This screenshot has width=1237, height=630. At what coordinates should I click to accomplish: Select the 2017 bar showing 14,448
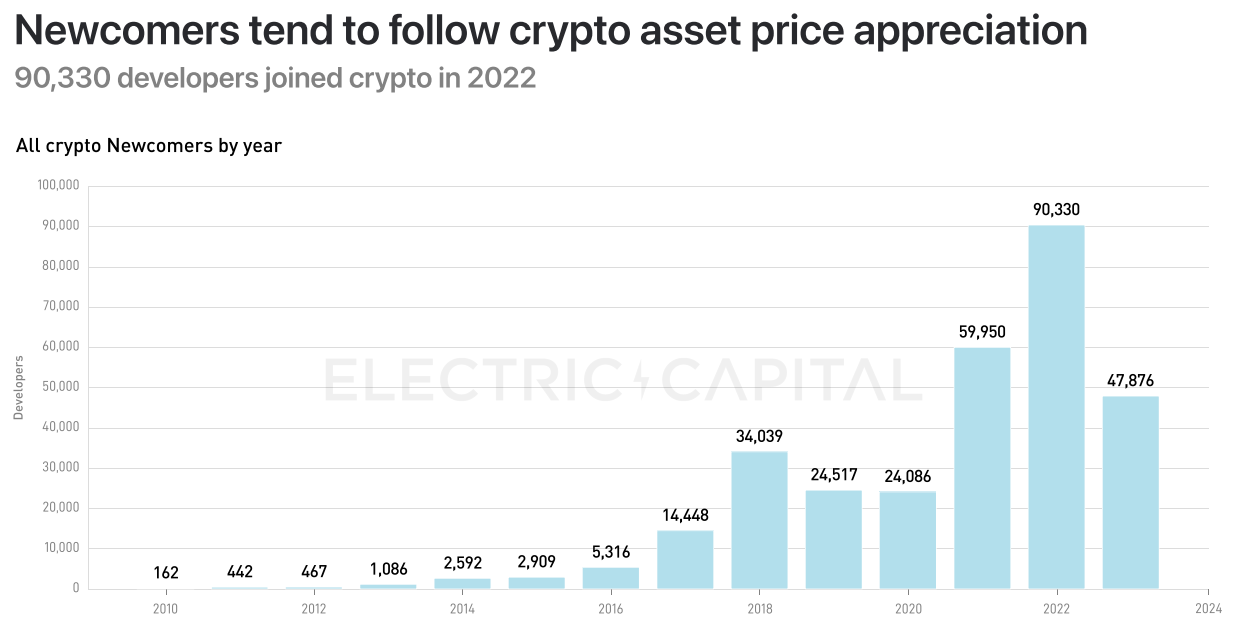coord(685,559)
